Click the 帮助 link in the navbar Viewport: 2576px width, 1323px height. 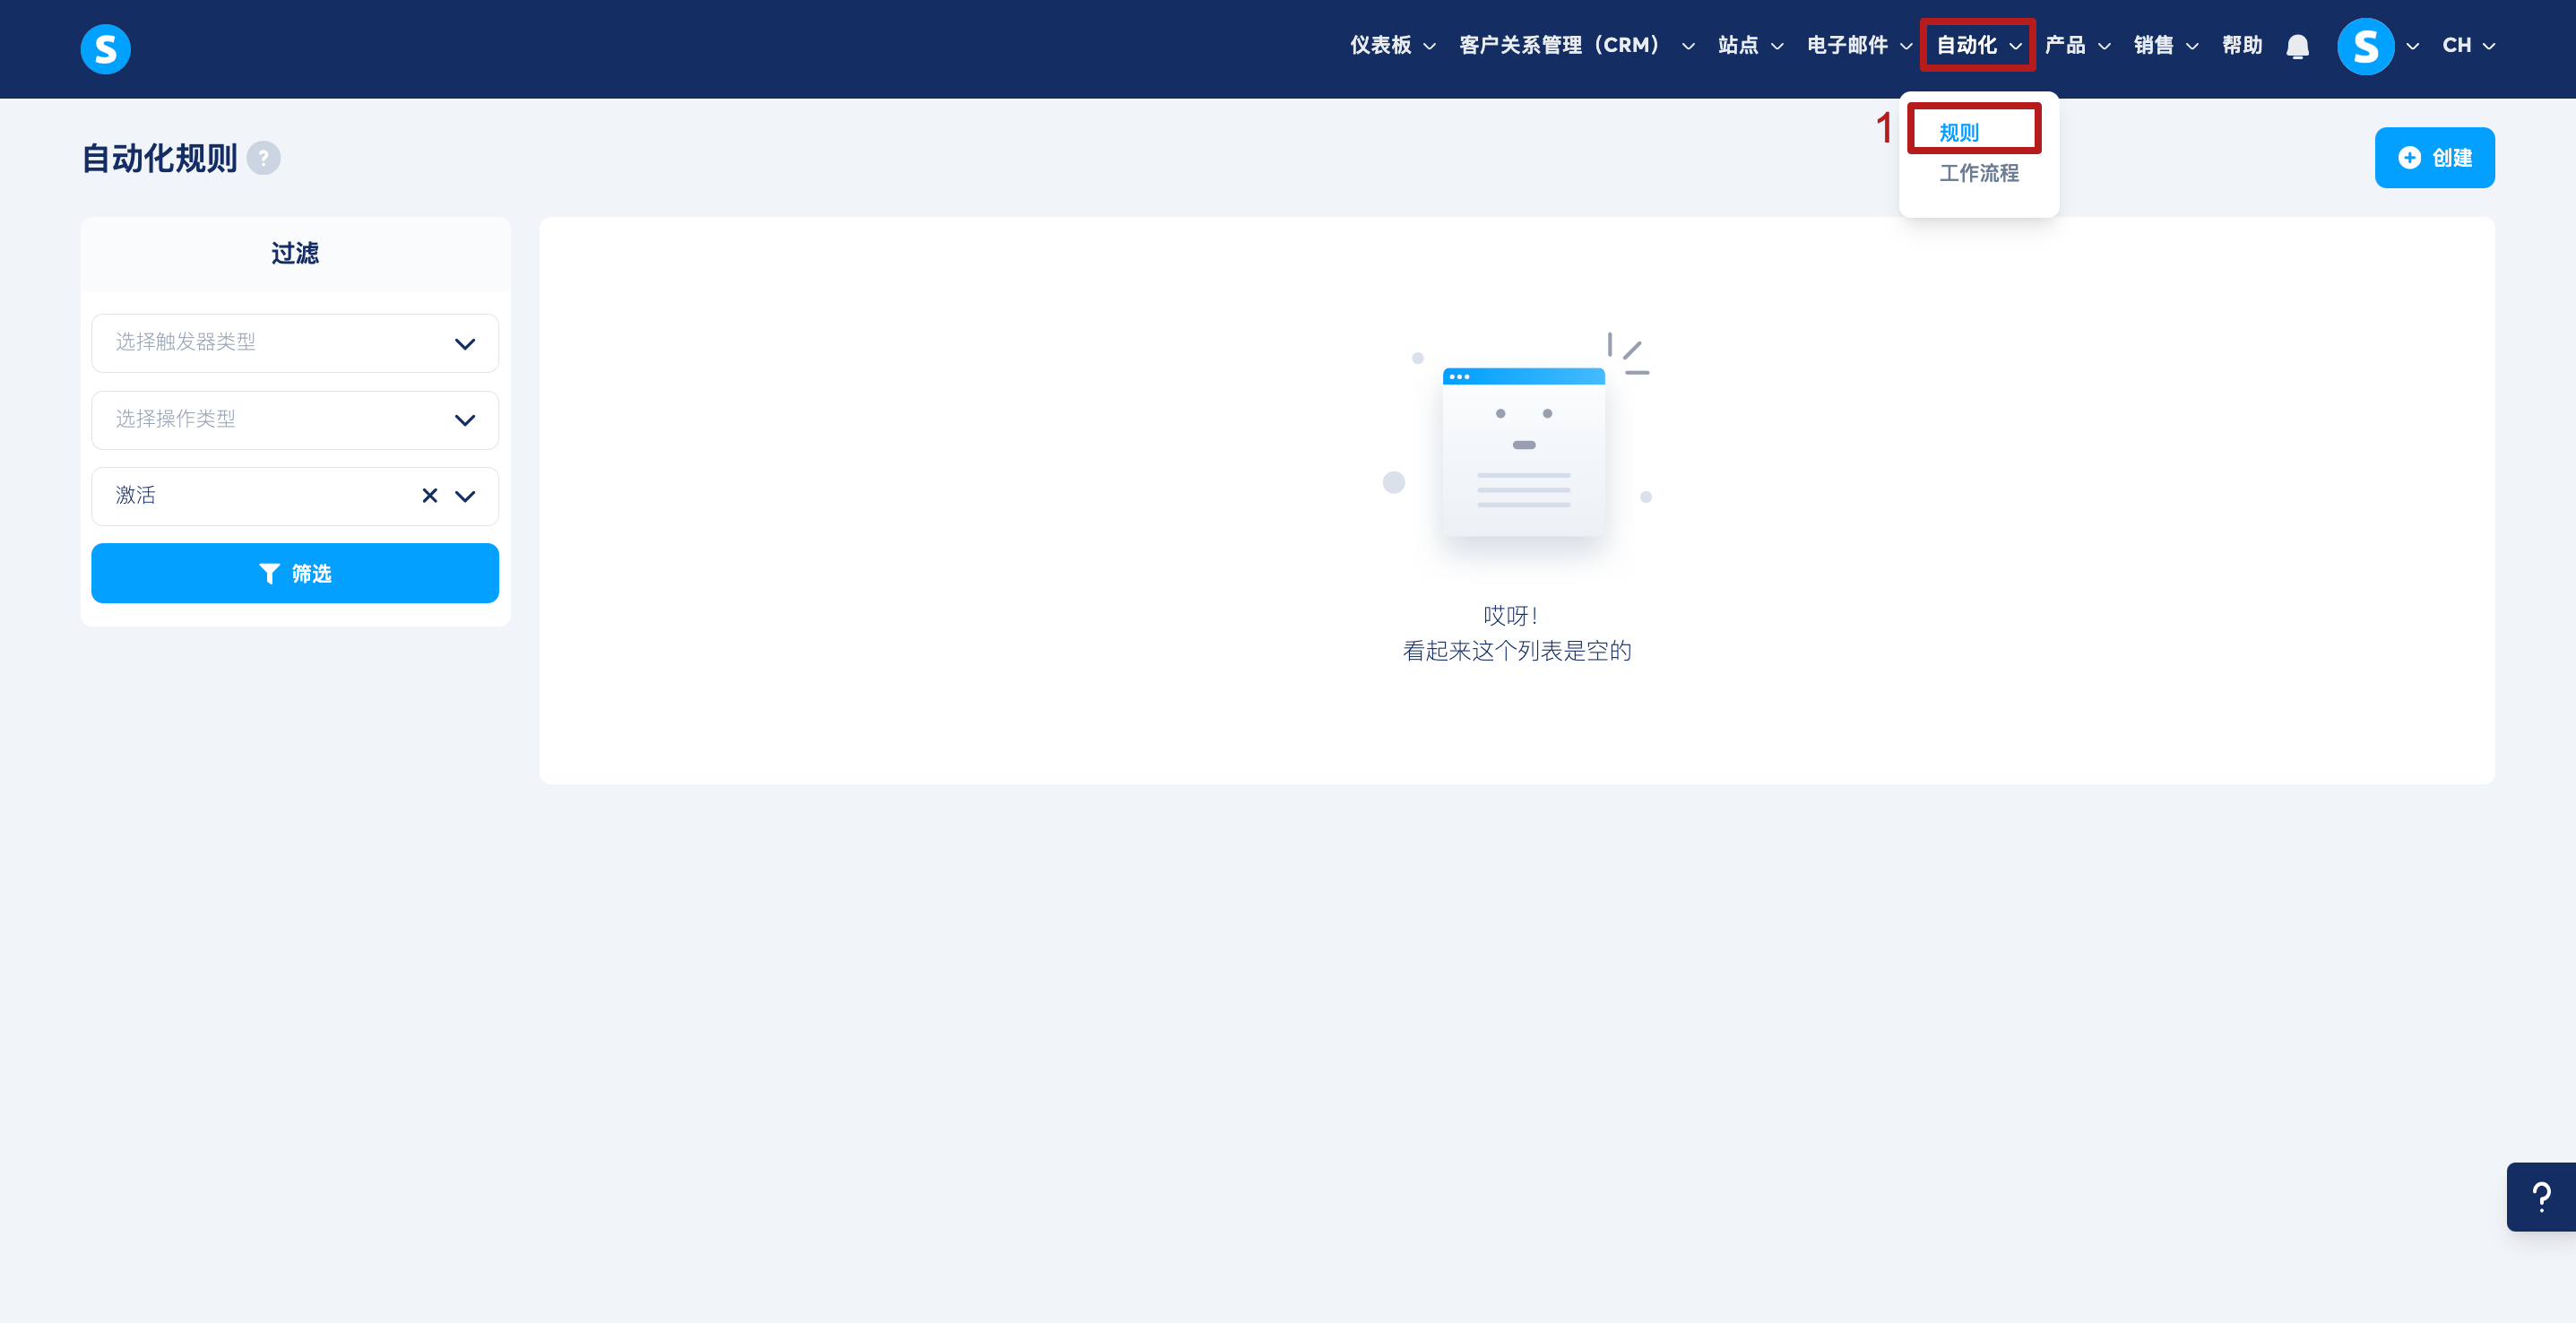click(x=2241, y=46)
